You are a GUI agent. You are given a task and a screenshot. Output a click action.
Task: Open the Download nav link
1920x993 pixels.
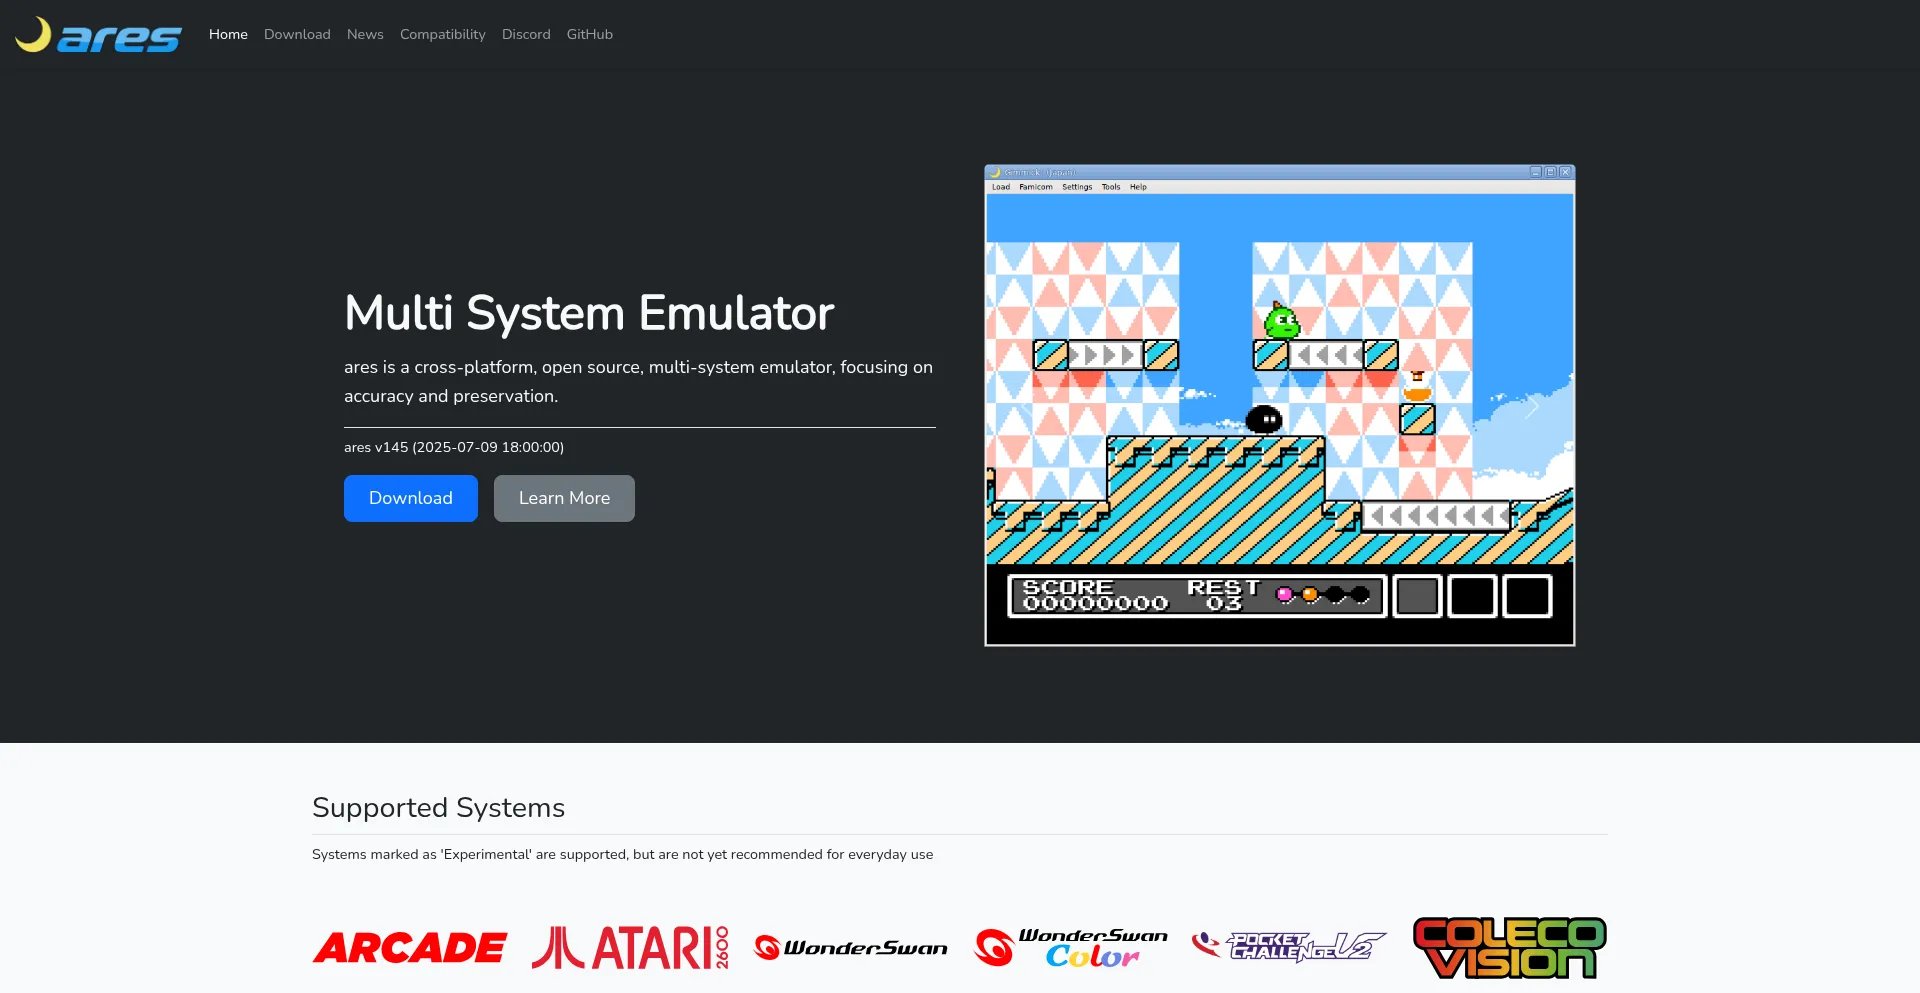click(297, 34)
